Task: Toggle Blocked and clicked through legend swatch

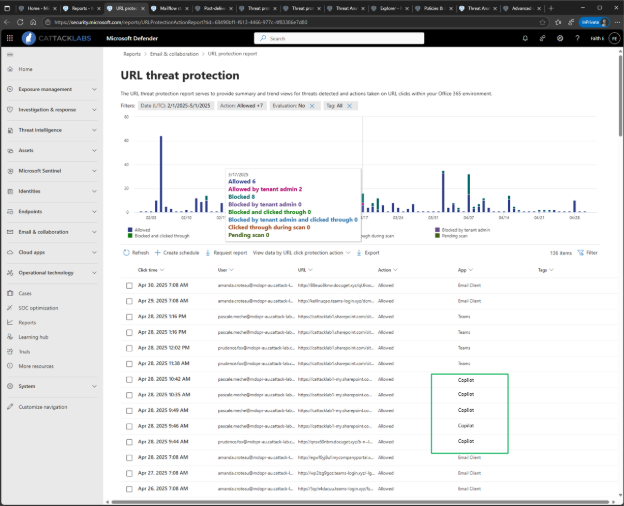Action: [x=130, y=236]
